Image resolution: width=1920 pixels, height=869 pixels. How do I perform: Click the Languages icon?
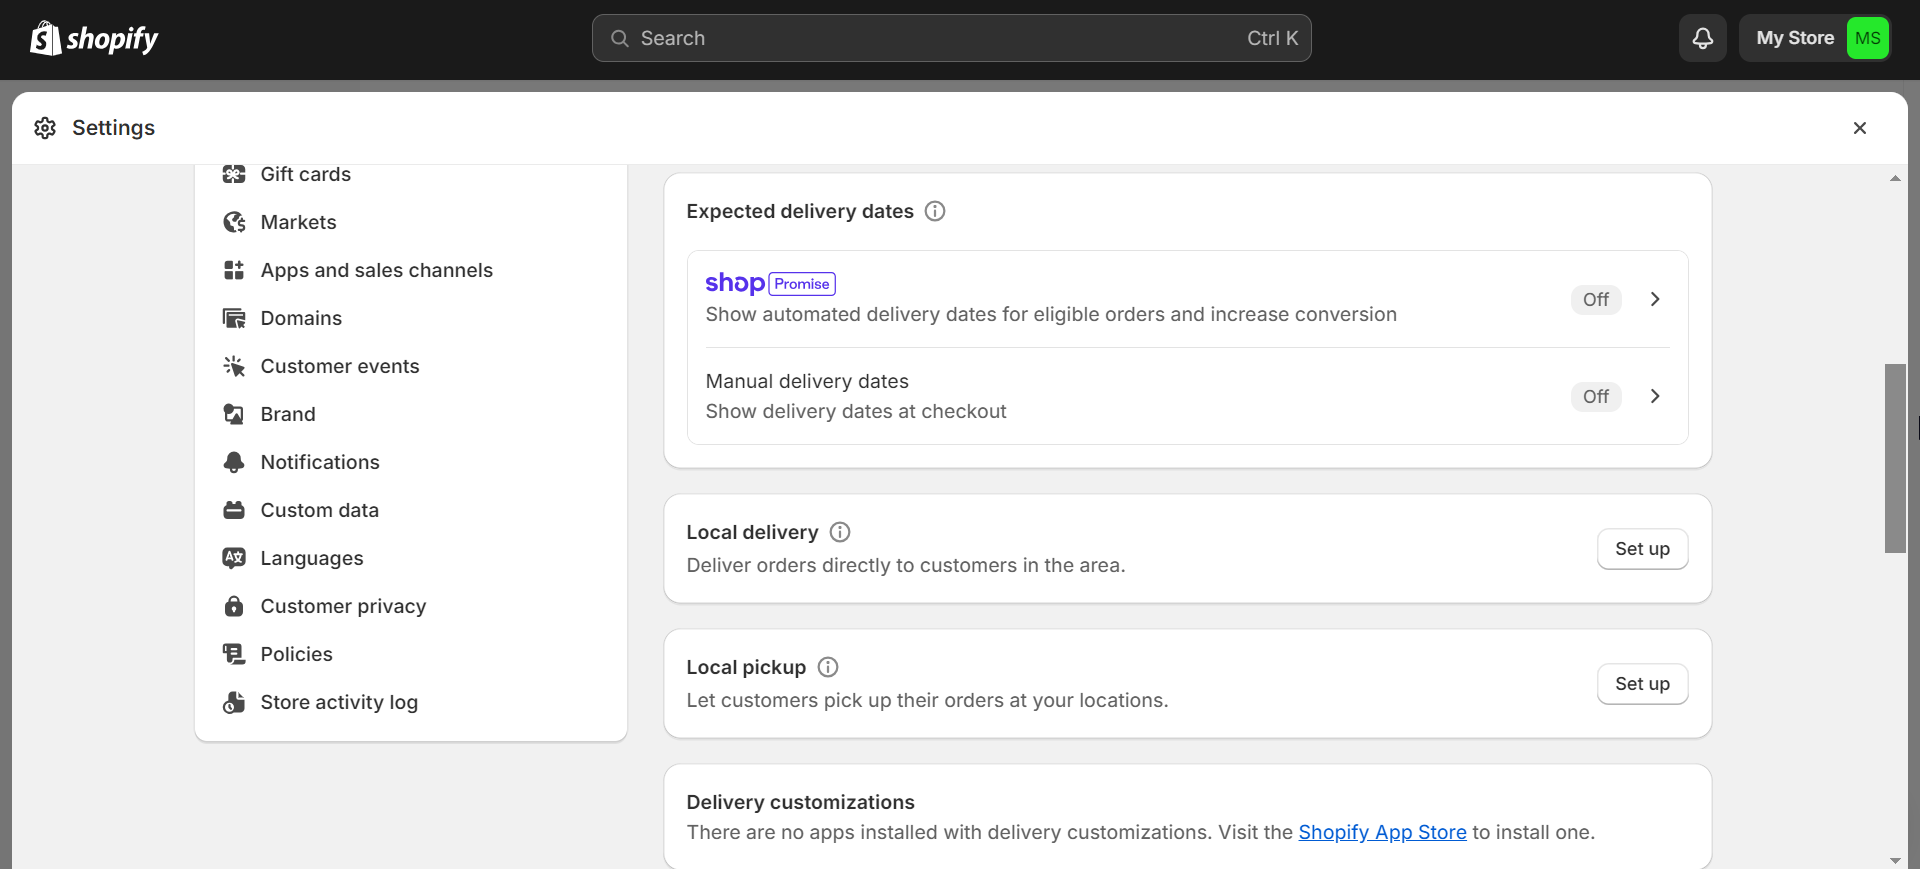point(234,558)
